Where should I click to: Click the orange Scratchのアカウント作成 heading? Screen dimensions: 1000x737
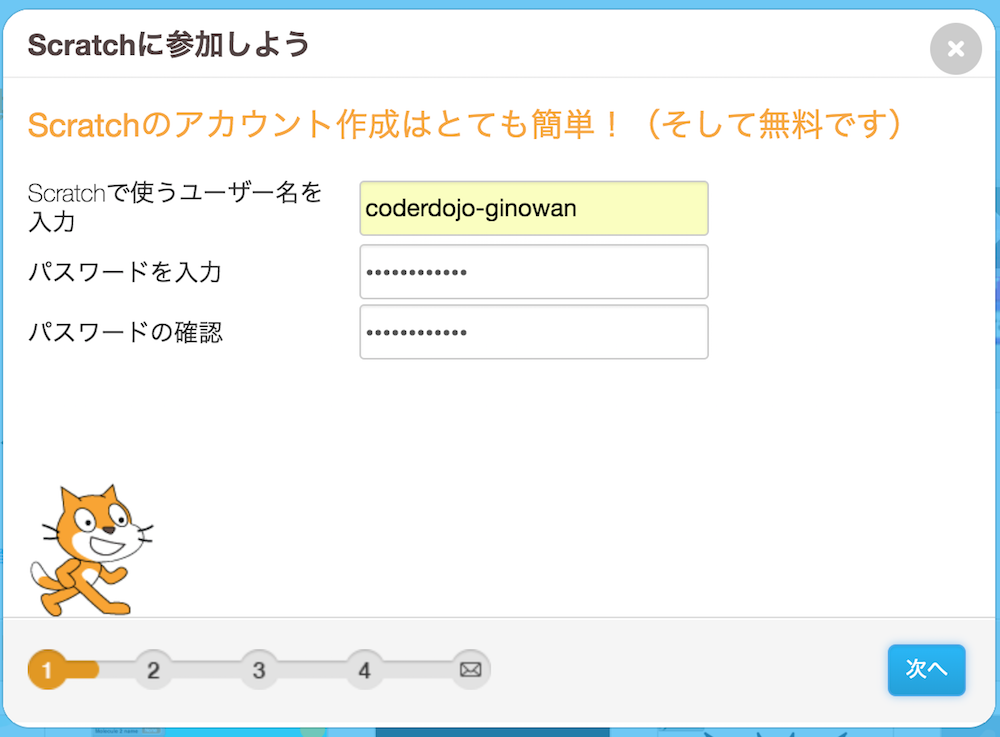click(464, 124)
